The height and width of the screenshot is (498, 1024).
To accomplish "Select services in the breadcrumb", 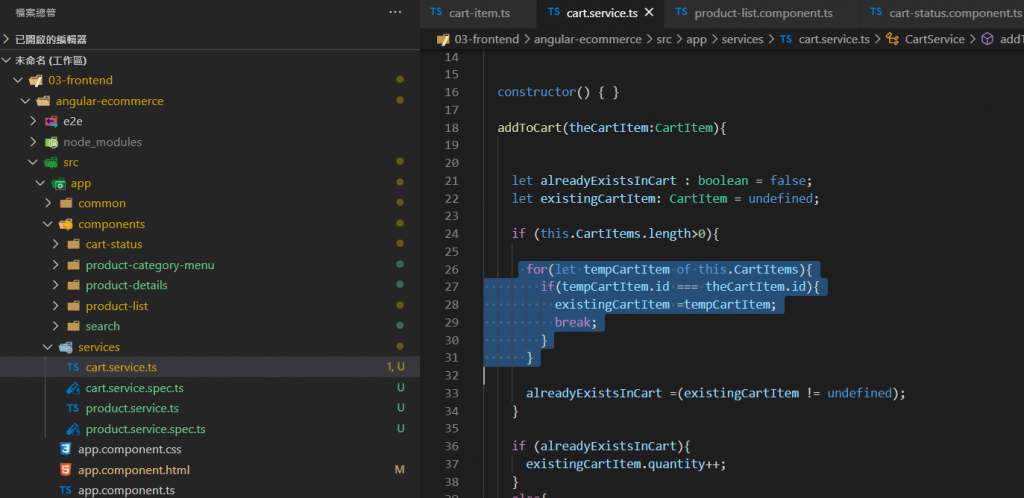I will pos(743,39).
